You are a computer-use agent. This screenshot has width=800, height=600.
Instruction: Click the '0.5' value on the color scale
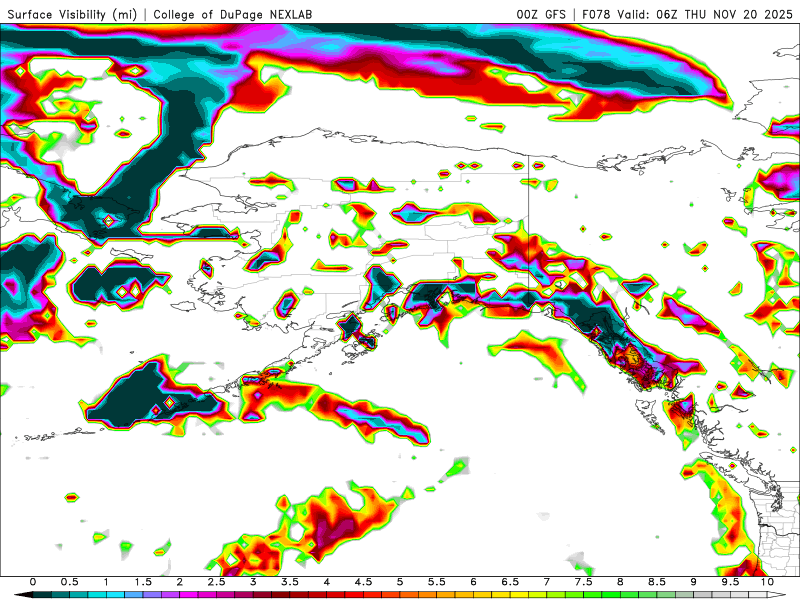69,582
